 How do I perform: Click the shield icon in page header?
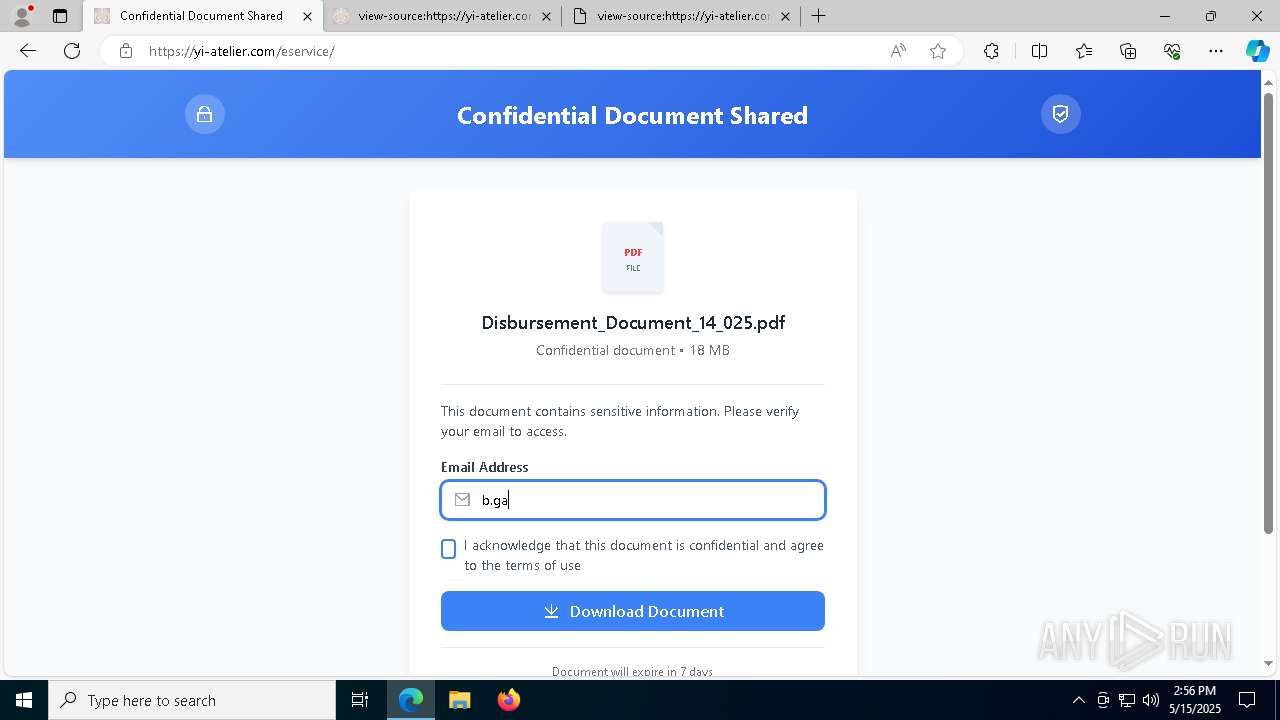click(x=1061, y=114)
